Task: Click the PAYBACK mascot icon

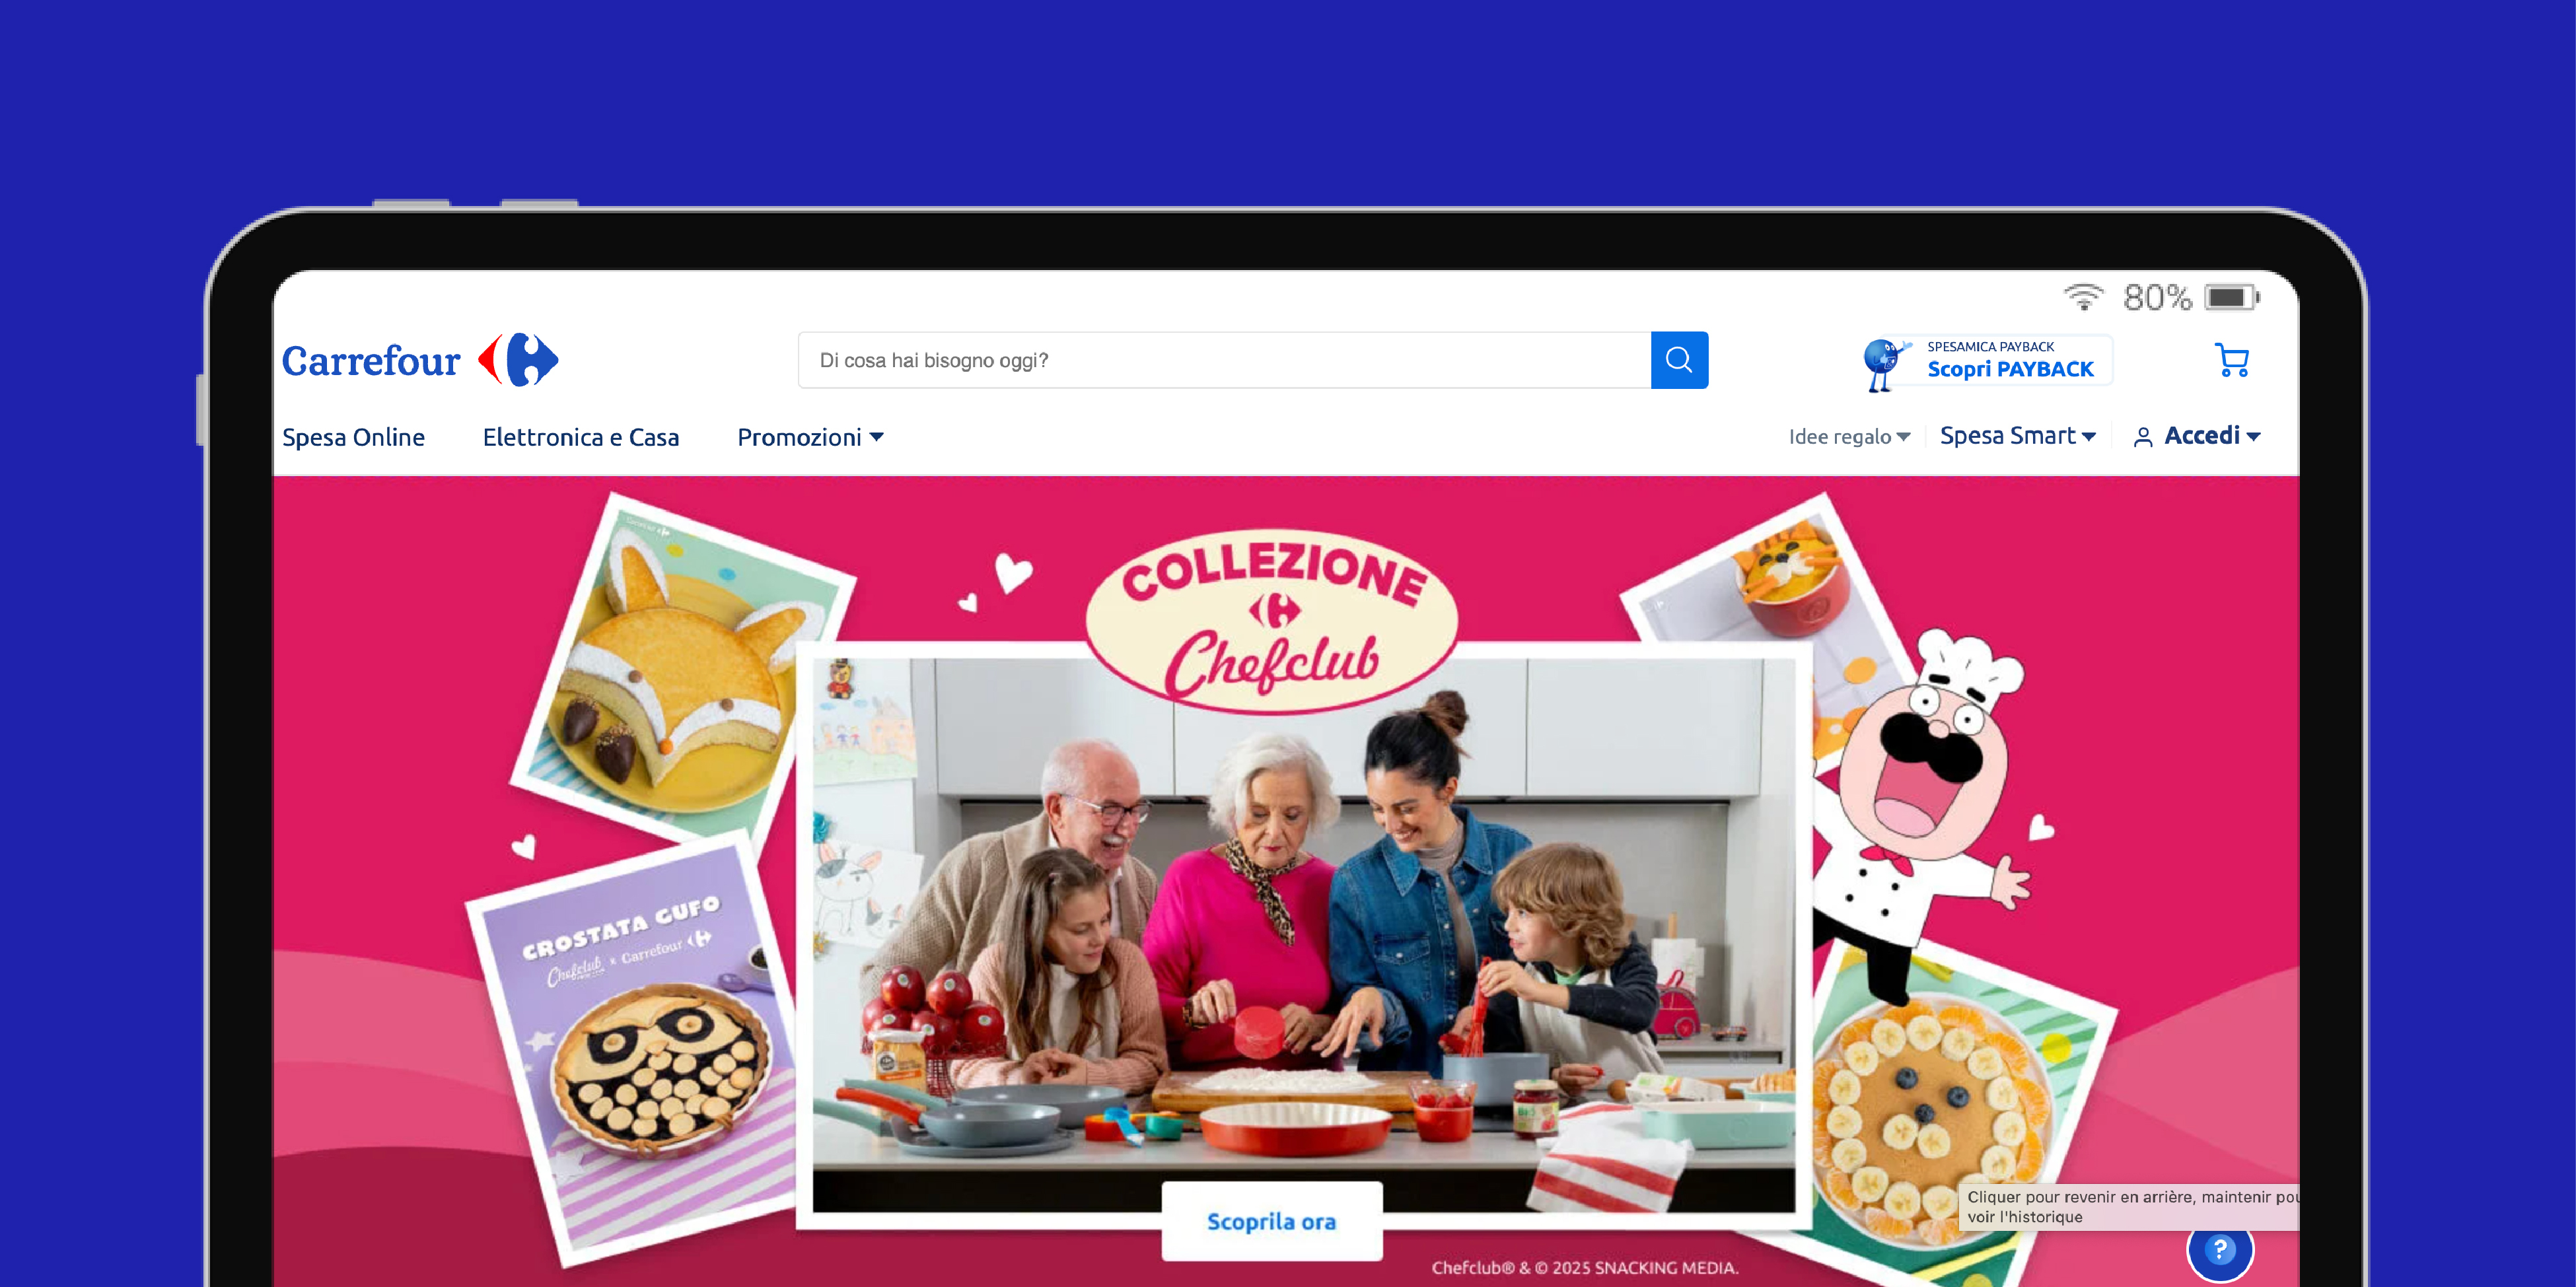Action: (1885, 364)
